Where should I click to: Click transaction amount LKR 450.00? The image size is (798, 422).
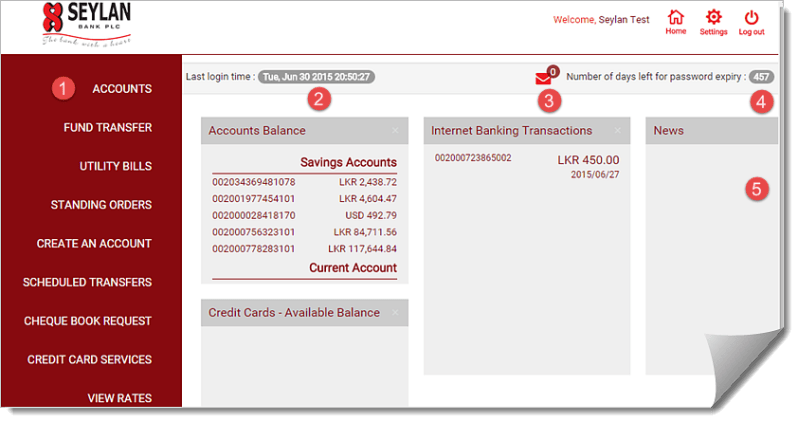click(588, 160)
